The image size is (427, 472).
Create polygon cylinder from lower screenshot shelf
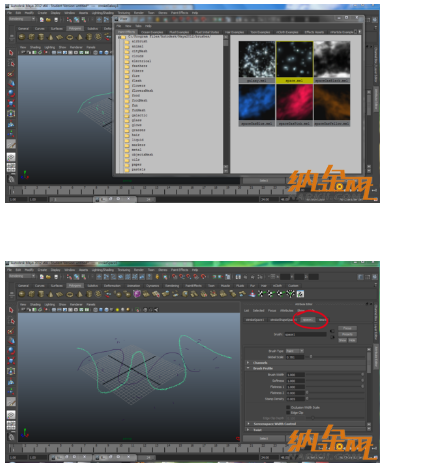[x=41, y=294]
